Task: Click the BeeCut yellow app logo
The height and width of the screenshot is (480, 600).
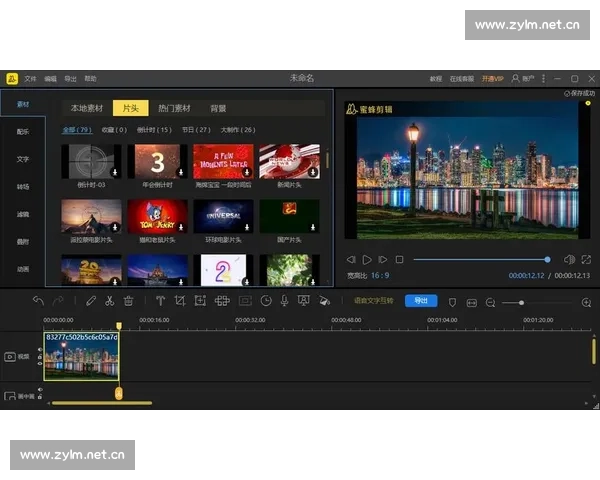Action: pyautogui.click(x=12, y=78)
